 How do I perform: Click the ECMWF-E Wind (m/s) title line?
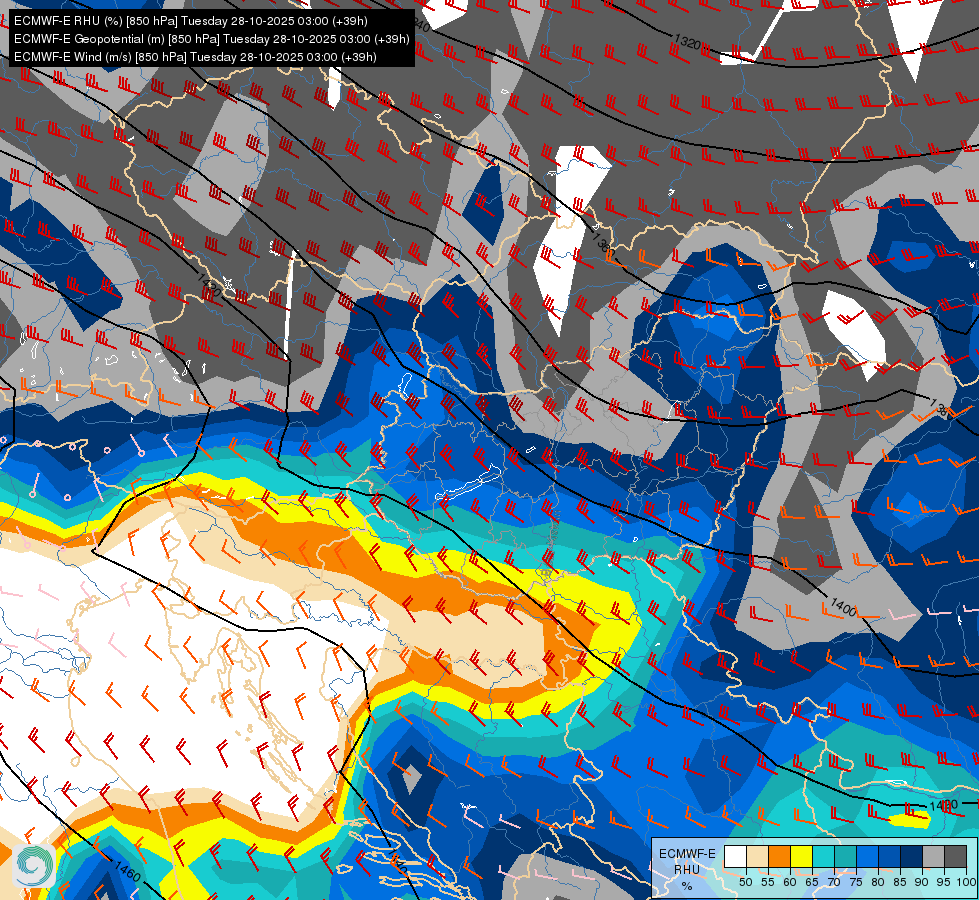click(x=195, y=57)
